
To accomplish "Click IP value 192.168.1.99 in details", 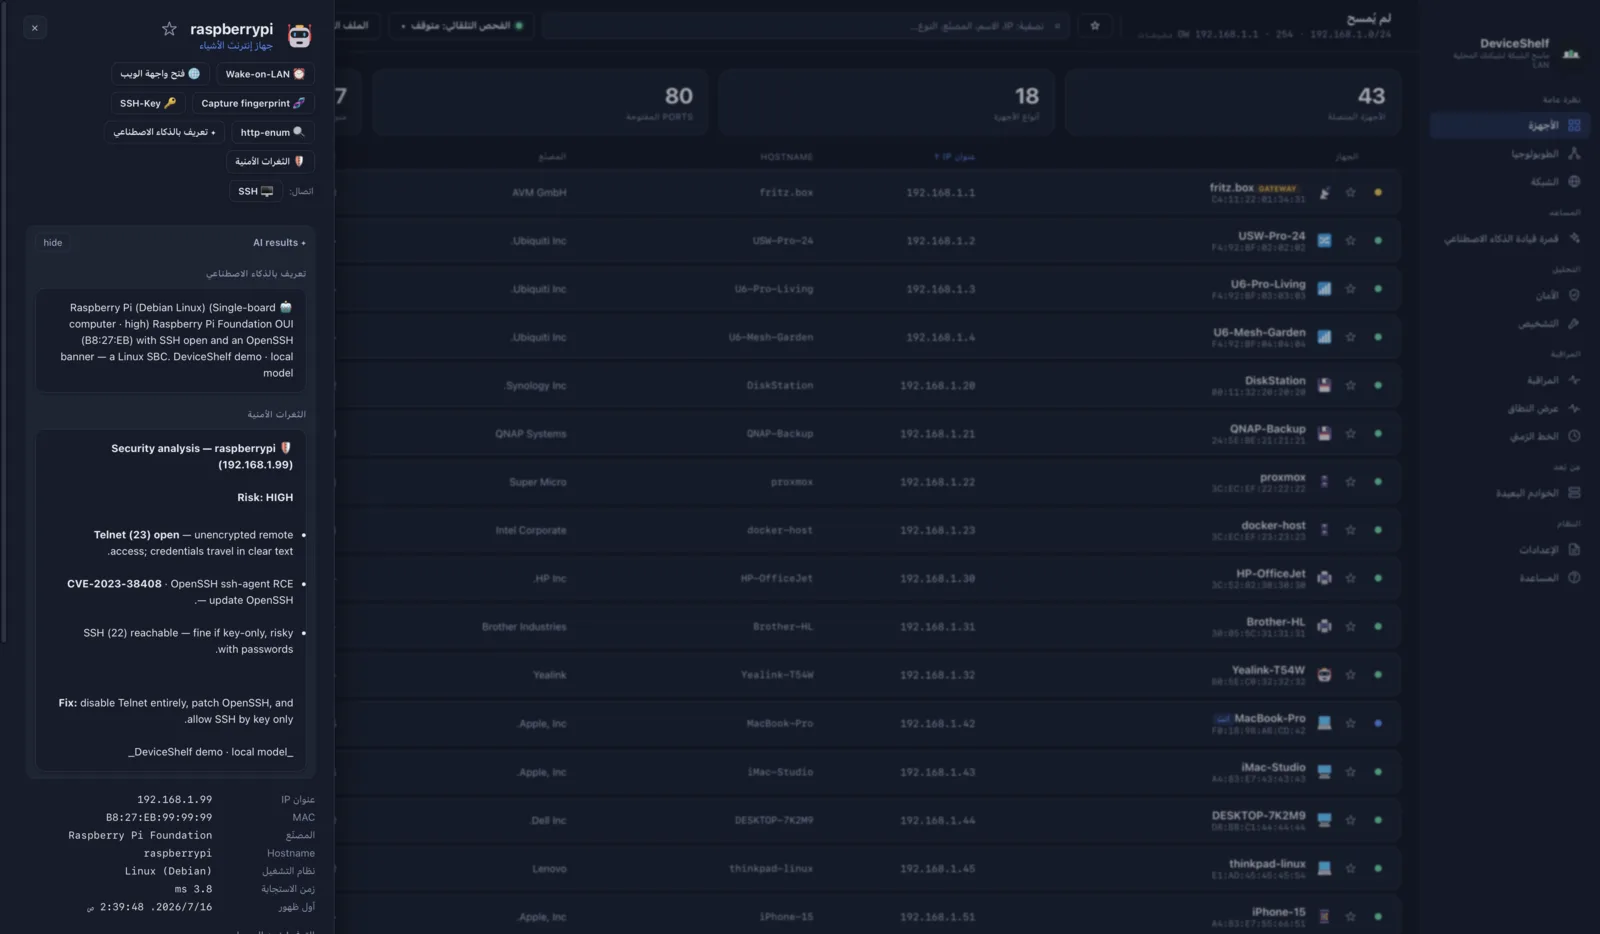I will [174, 800].
